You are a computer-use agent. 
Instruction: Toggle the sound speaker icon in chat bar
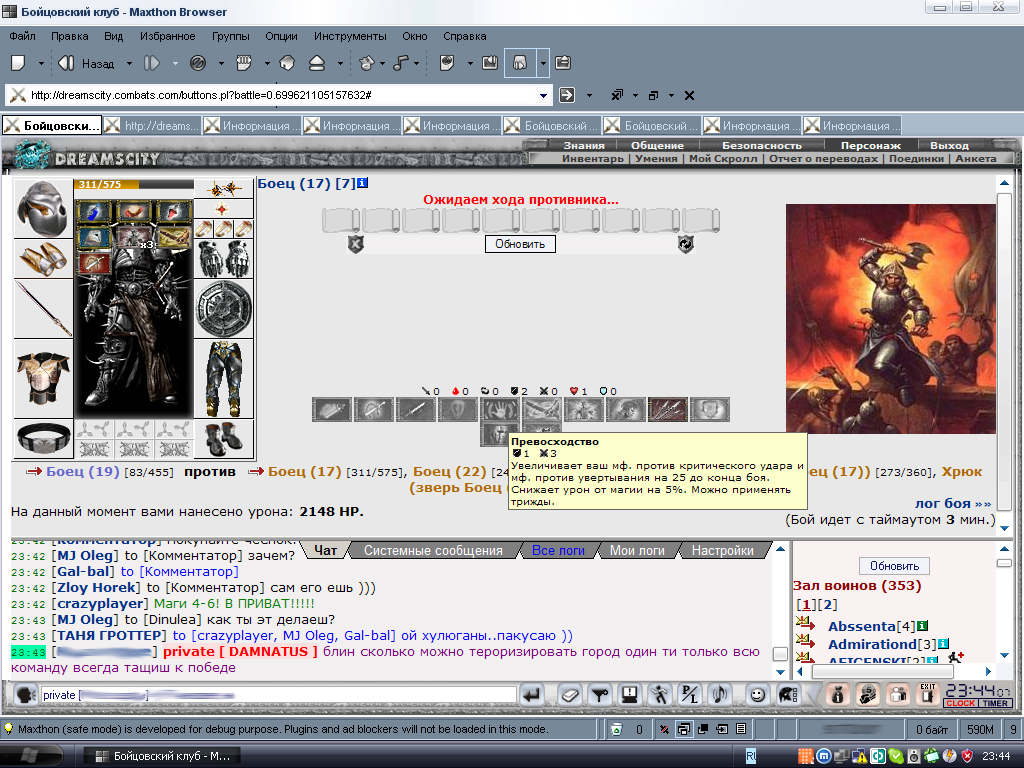click(720, 695)
